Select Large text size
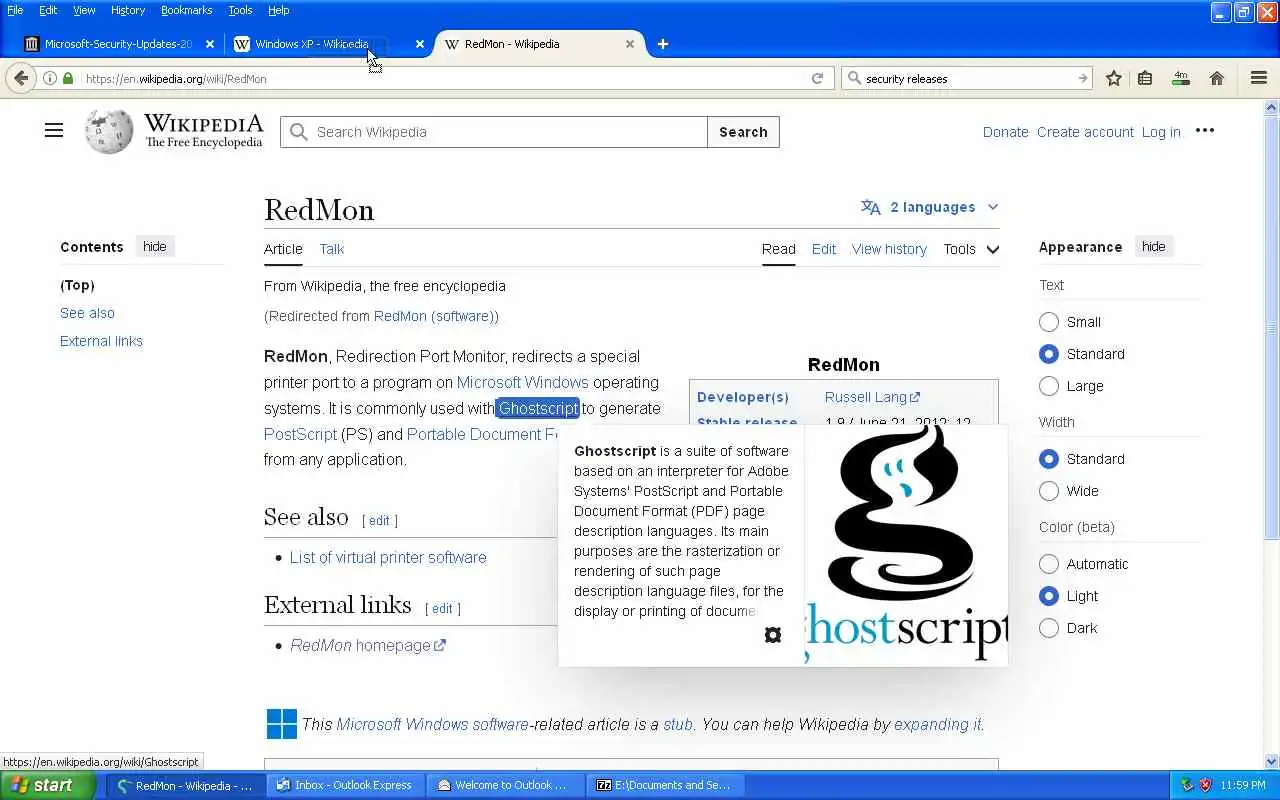The image size is (1280, 800). 1049,386
